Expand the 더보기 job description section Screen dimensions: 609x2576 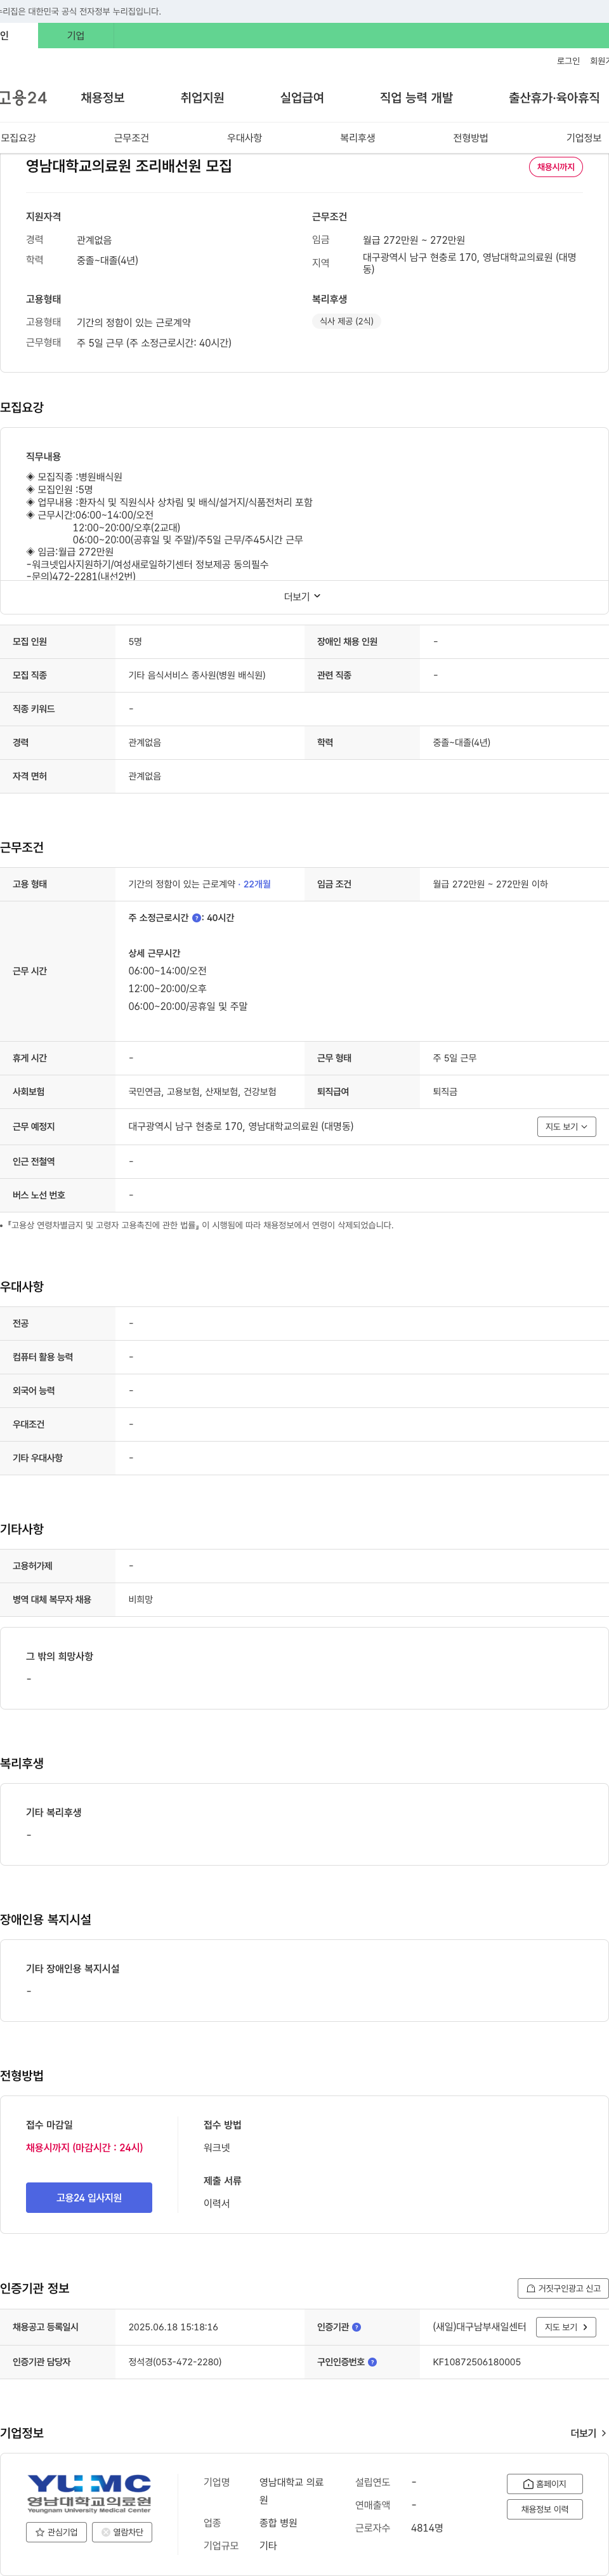coord(303,596)
